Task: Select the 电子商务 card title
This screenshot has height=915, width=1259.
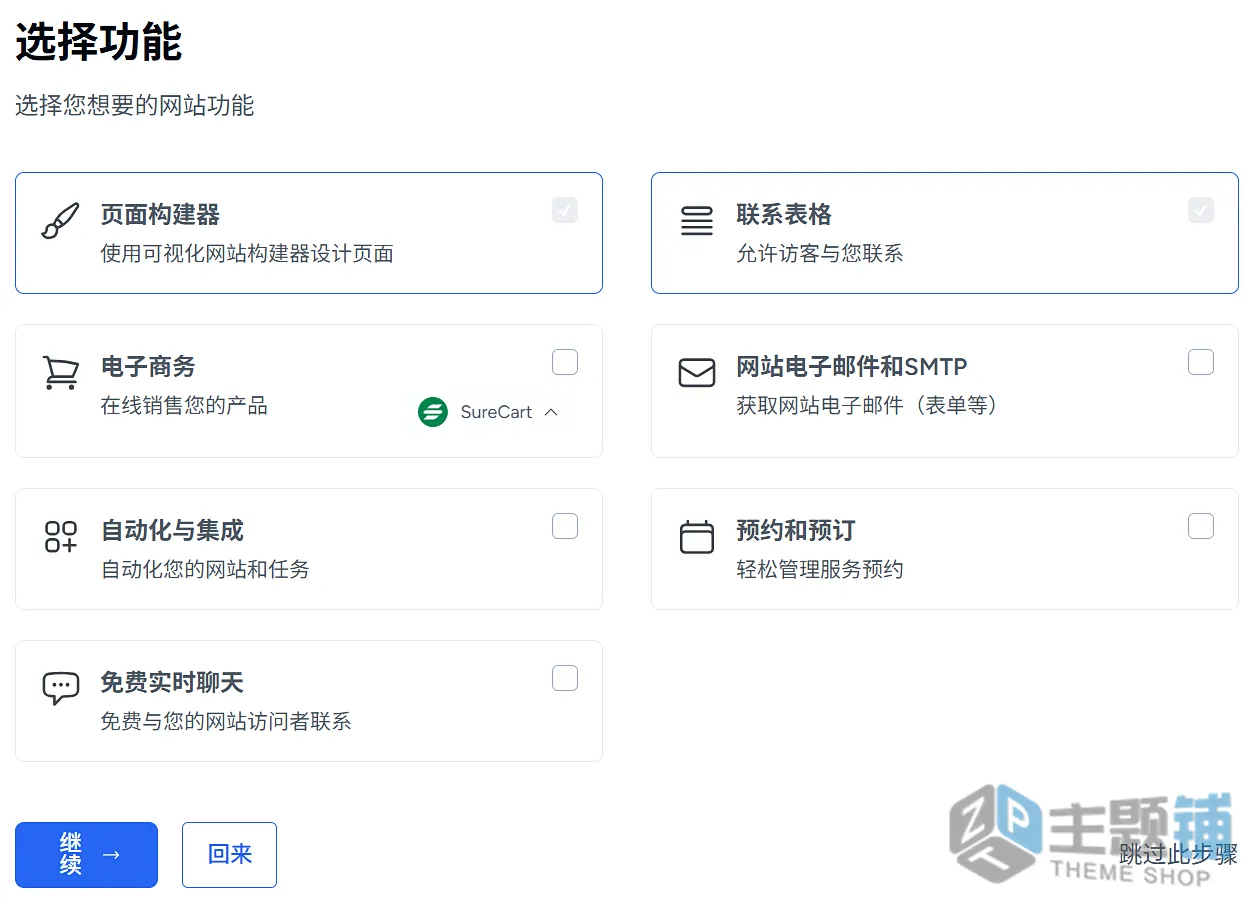Action: [148, 367]
